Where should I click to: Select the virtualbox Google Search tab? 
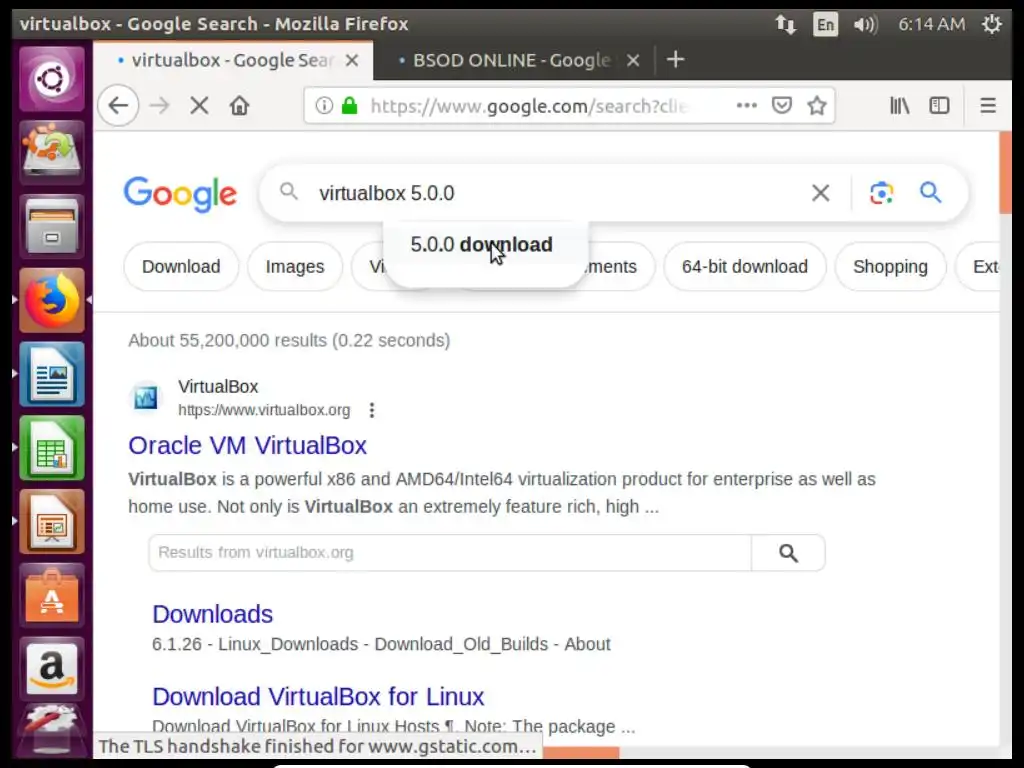click(234, 60)
